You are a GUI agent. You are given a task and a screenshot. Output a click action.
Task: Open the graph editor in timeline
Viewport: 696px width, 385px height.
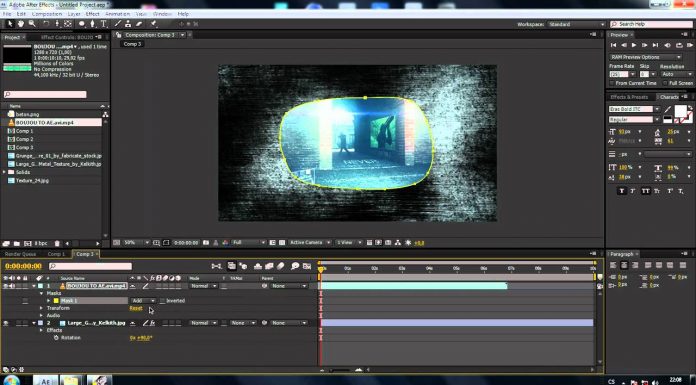click(307, 266)
